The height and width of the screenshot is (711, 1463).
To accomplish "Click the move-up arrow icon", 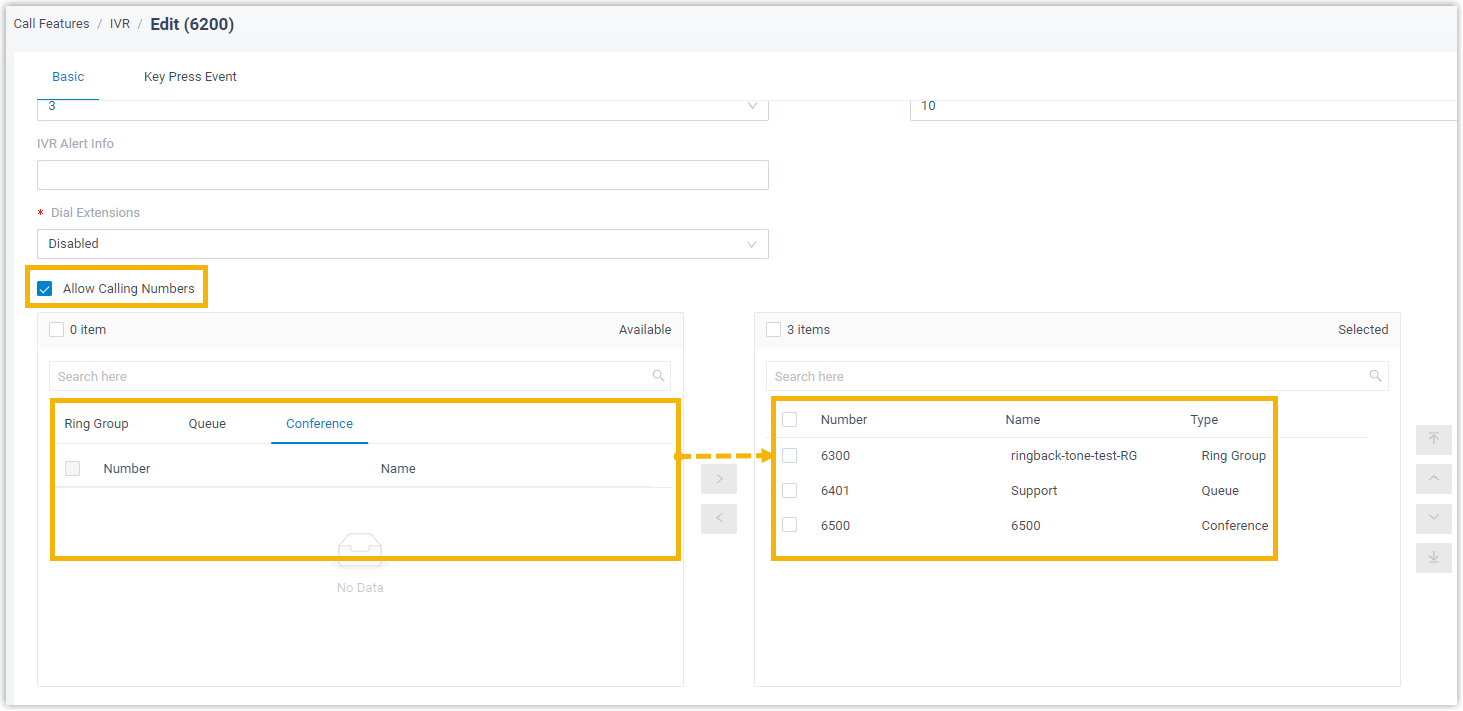I will 1433,479.
